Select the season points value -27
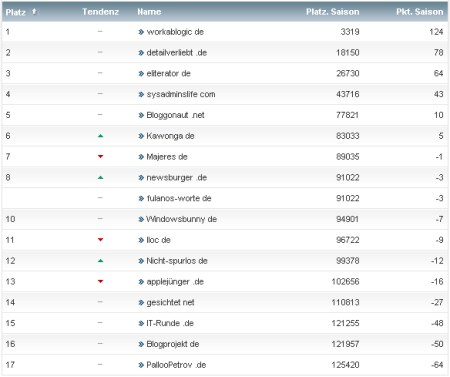This screenshot has height=377, width=450. 437,302
